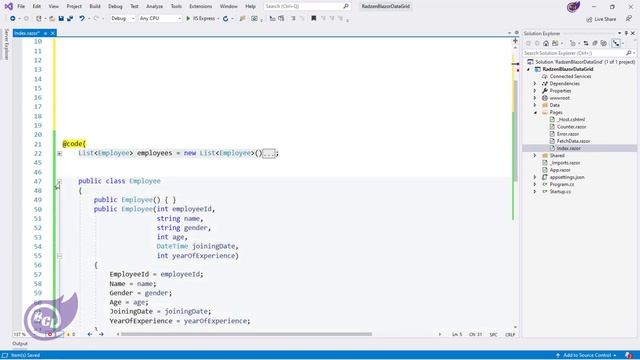Pin the Index.razor tab
The width and height of the screenshot is (640, 360).
45,33
